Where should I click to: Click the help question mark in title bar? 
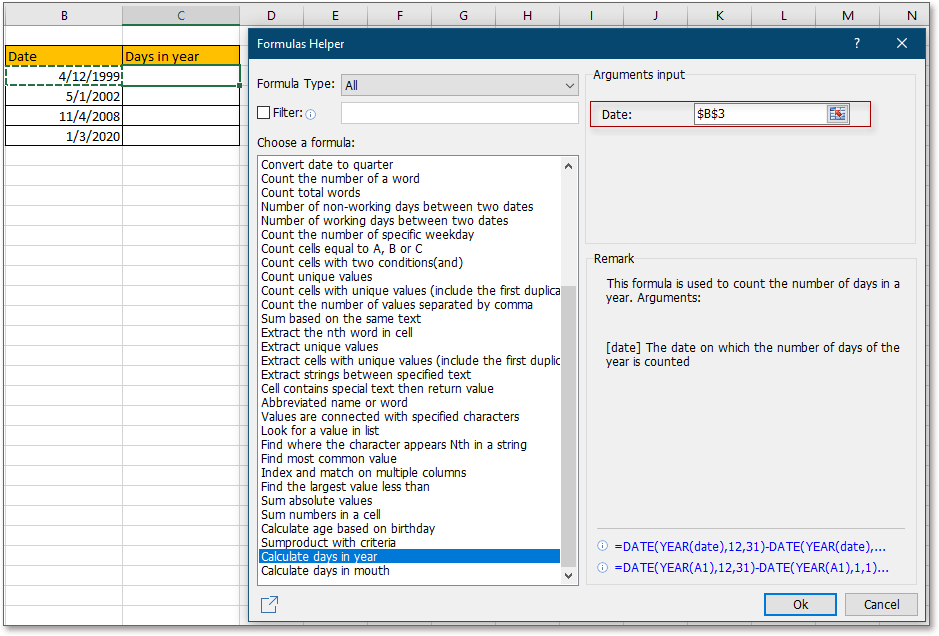(856, 44)
